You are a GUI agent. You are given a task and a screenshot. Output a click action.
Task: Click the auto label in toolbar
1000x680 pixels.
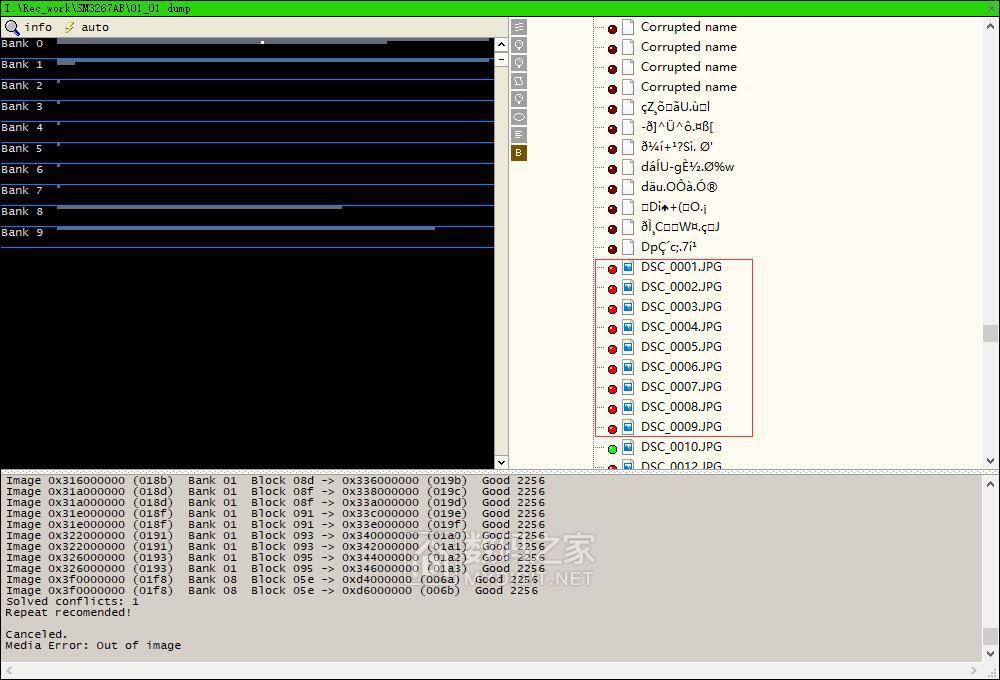tap(95, 27)
